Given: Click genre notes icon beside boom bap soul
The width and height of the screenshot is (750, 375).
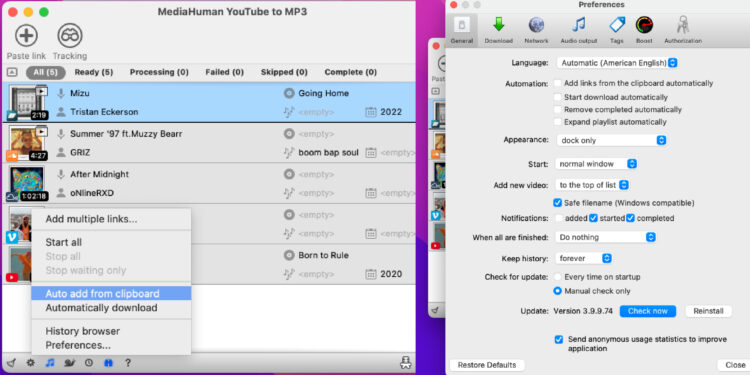Looking at the screenshot, I should click(x=288, y=153).
